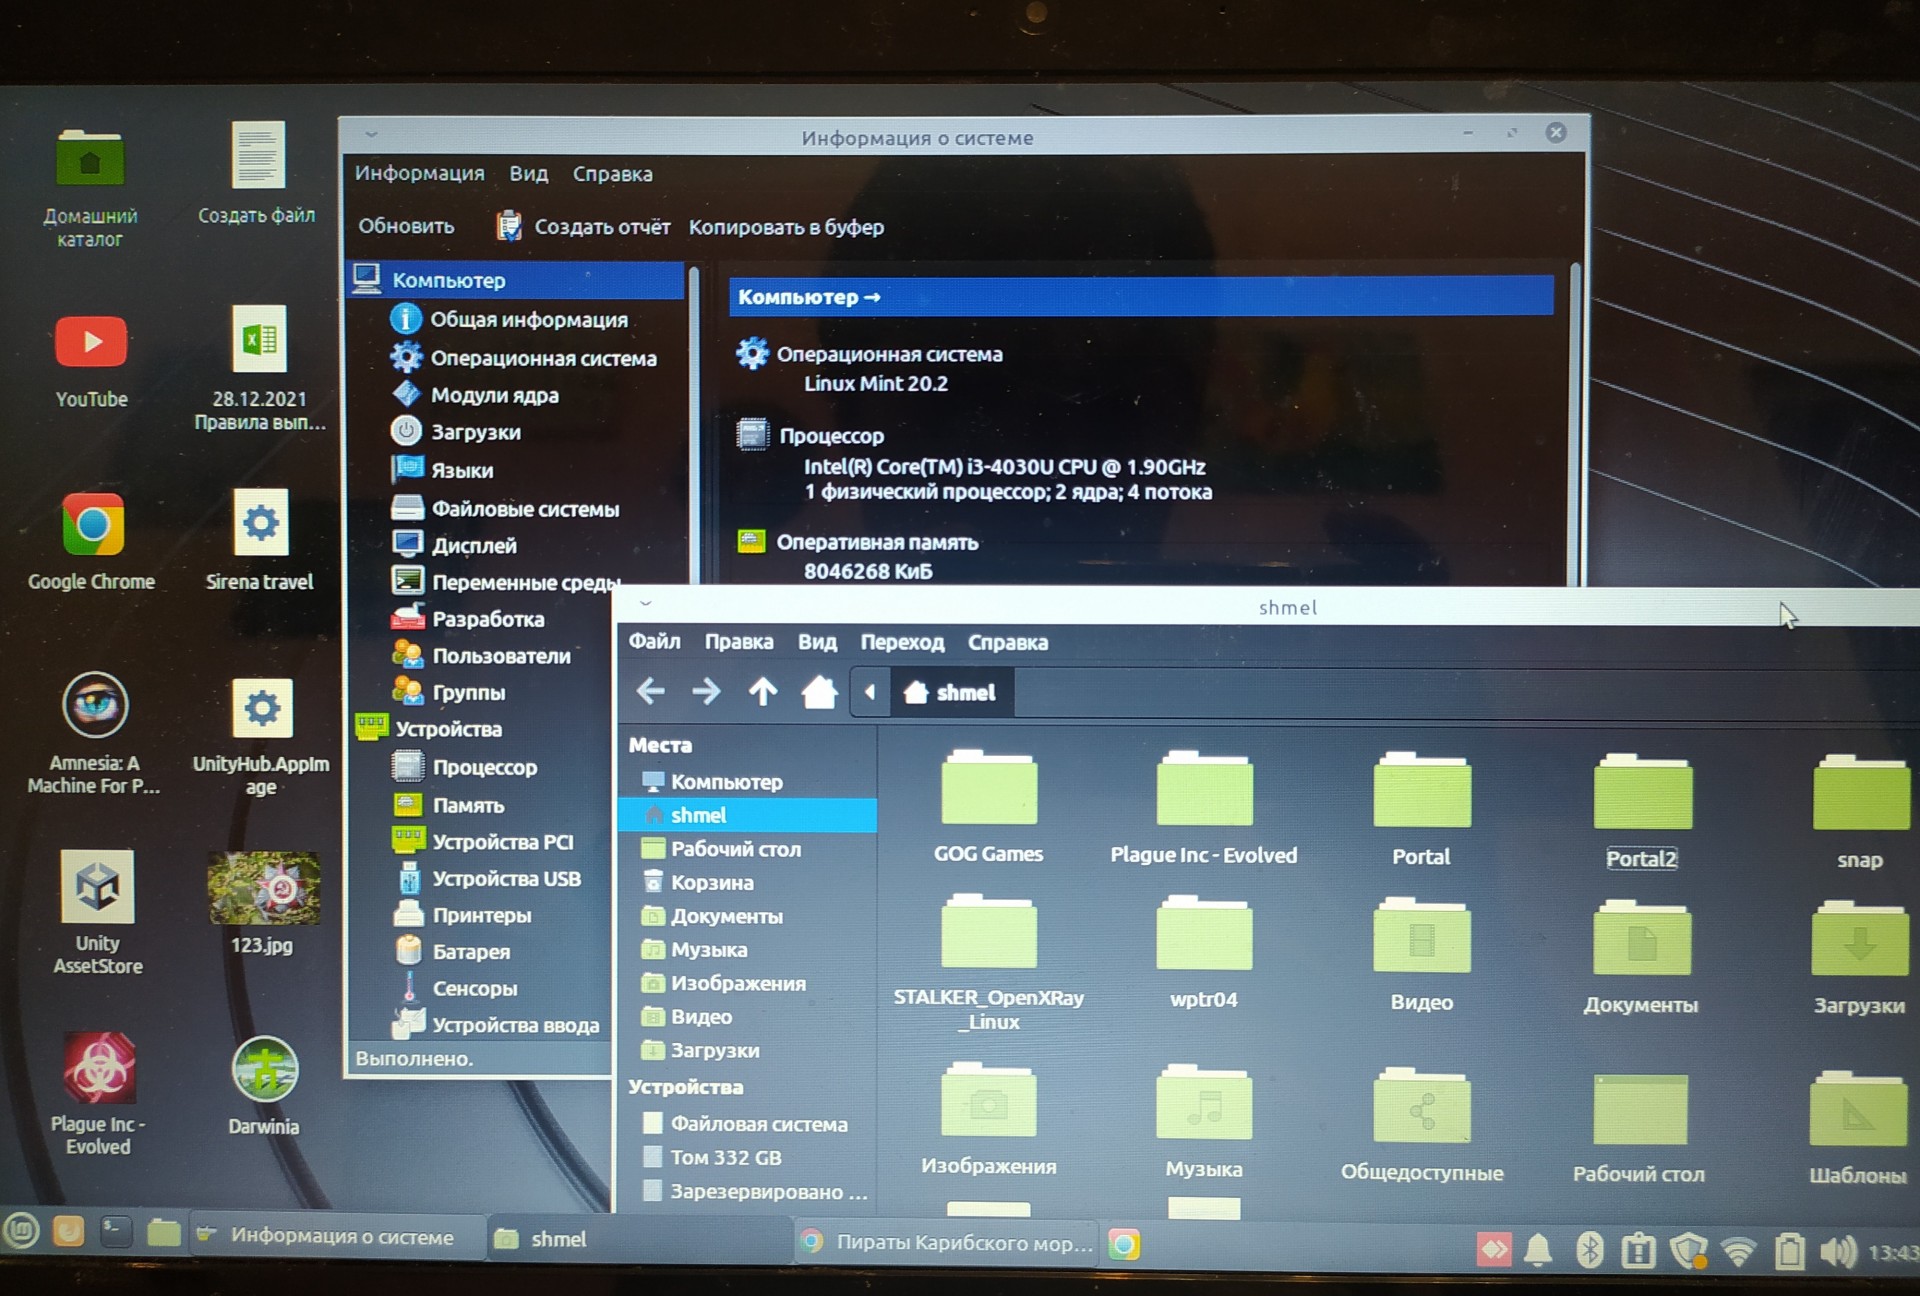Select the GOG Games folder
The height and width of the screenshot is (1296, 1920).
click(988, 806)
